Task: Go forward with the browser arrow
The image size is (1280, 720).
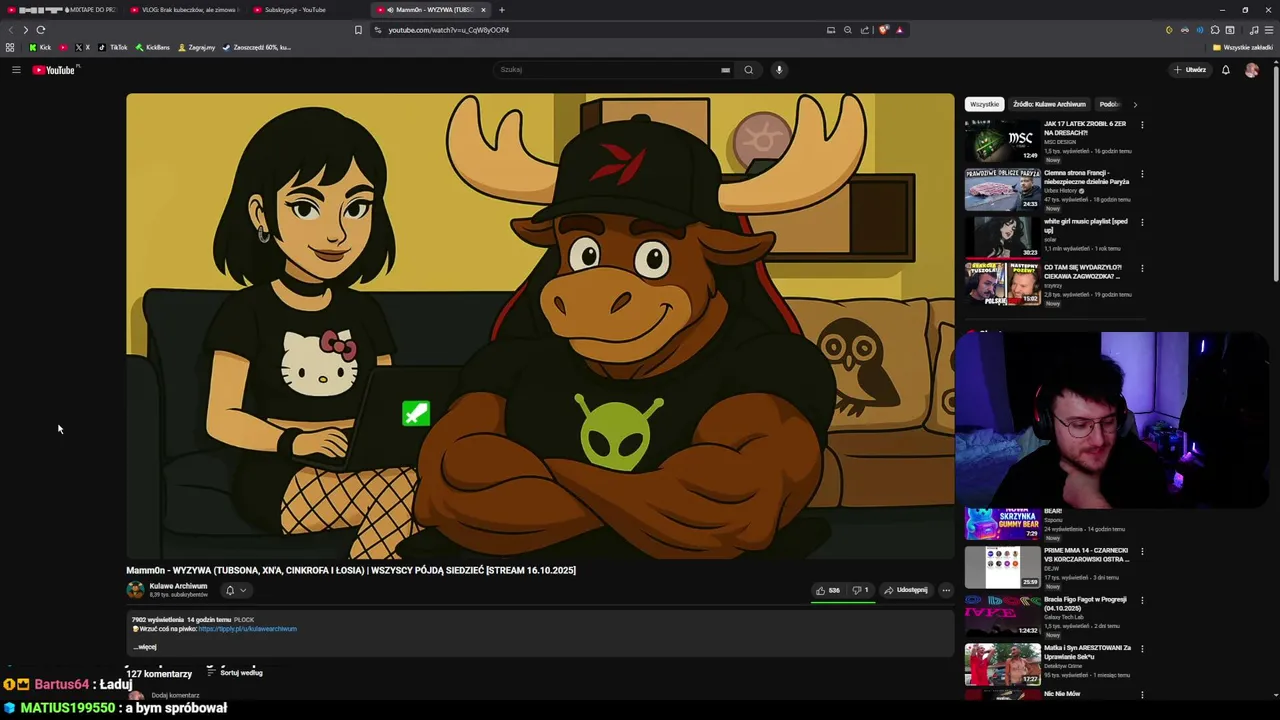Action: [26, 30]
